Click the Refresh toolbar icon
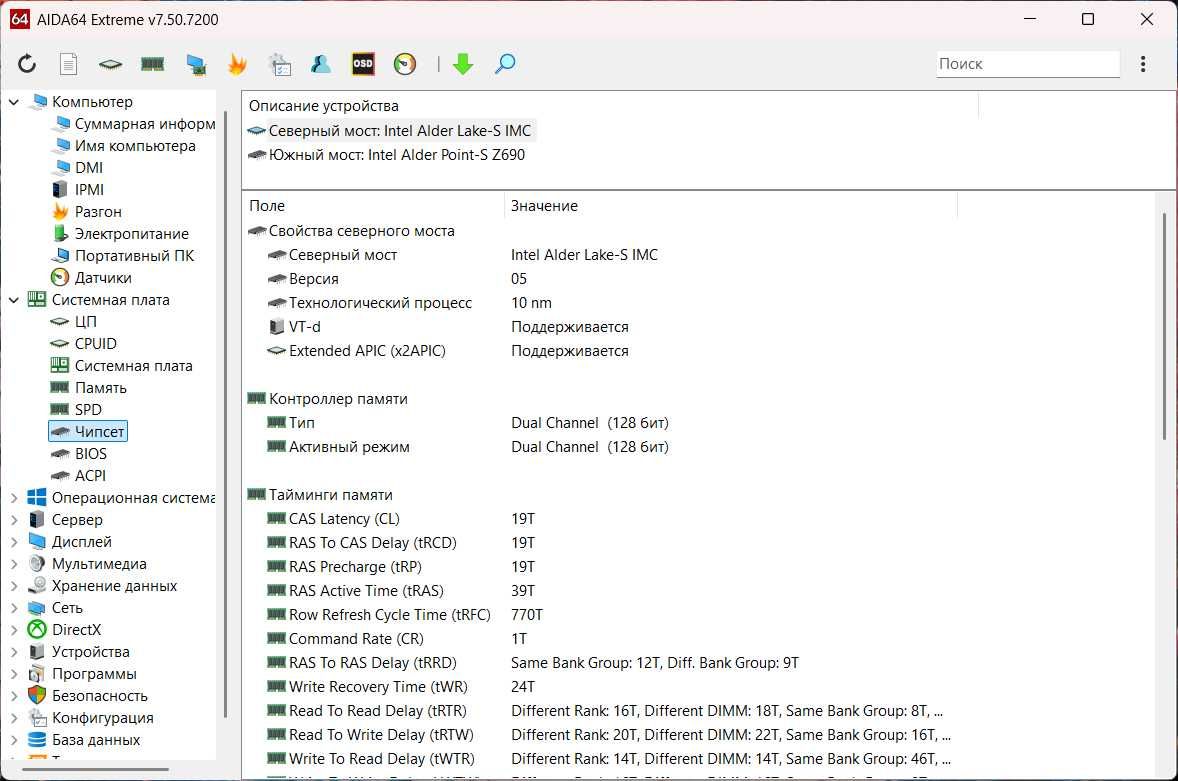This screenshot has height=781, width=1178. coord(27,64)
